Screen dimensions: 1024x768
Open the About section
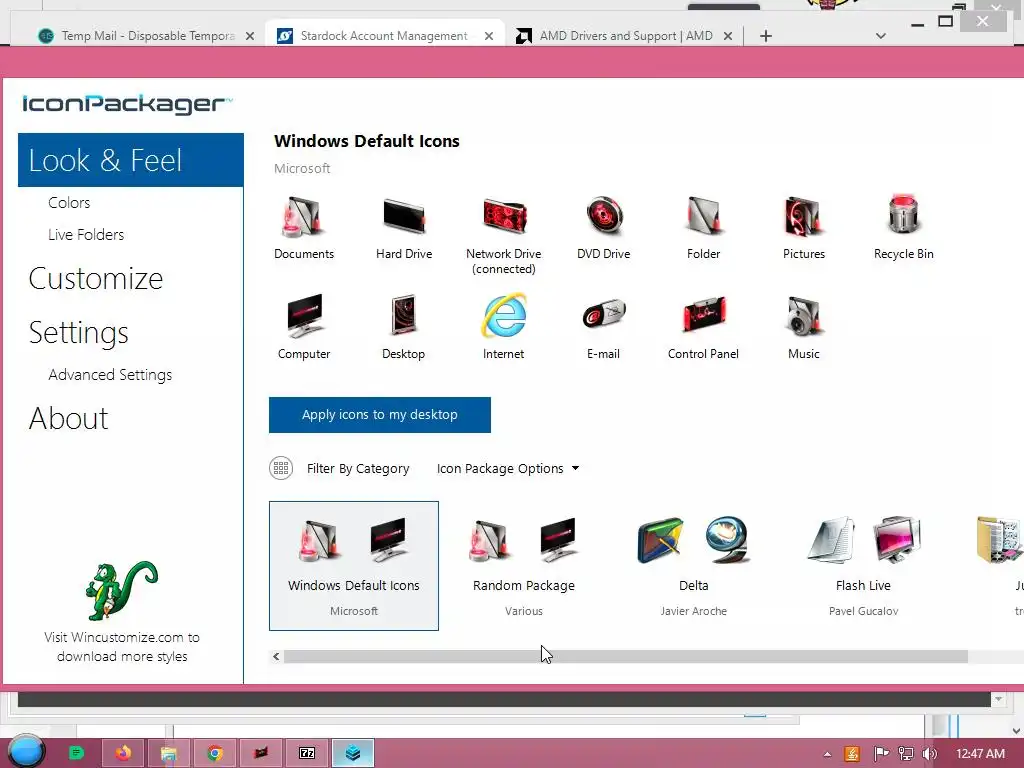[x=69, y=418]
